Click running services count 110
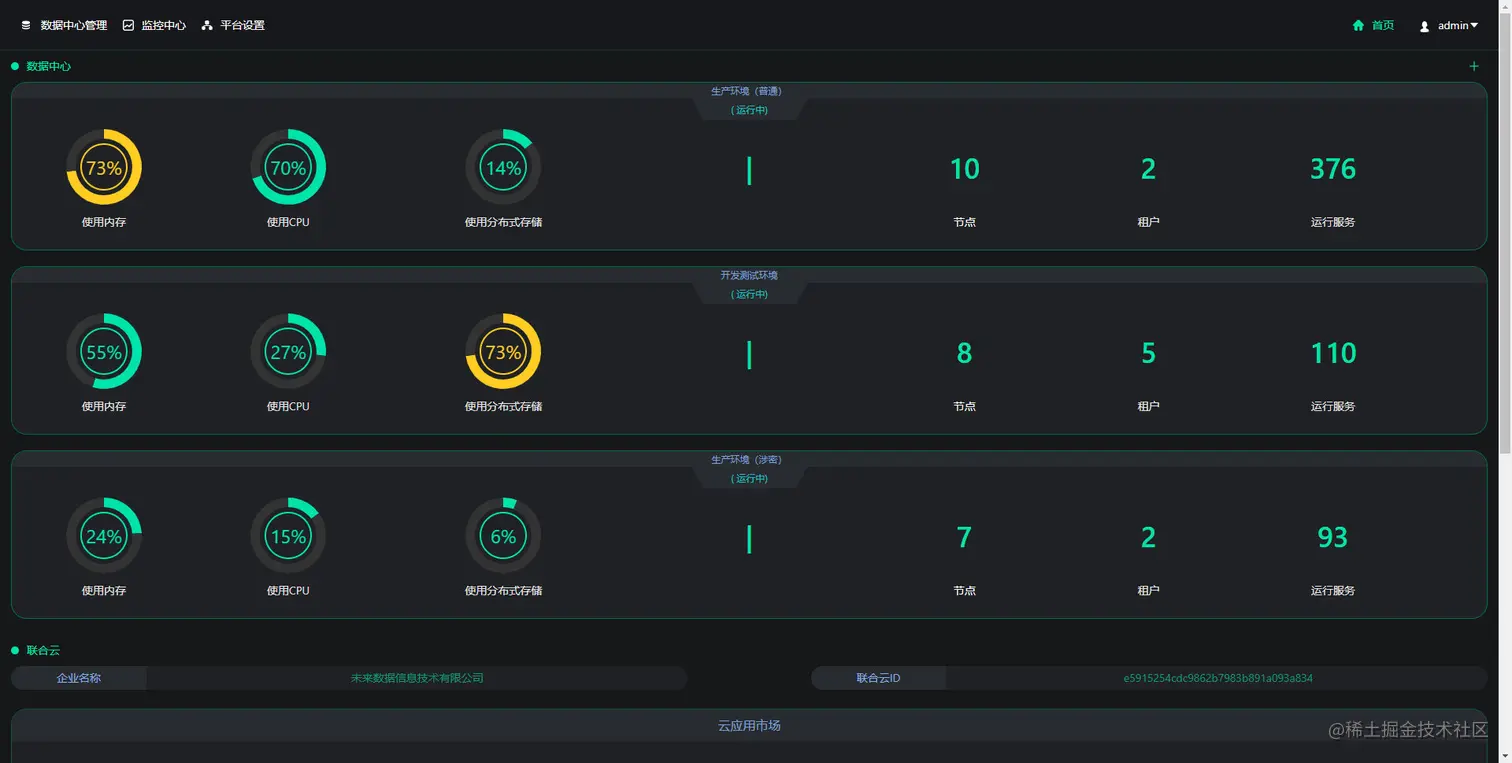Image resolution: width=1512 pixels, height=763 pixels. [x=1333, y=353]
